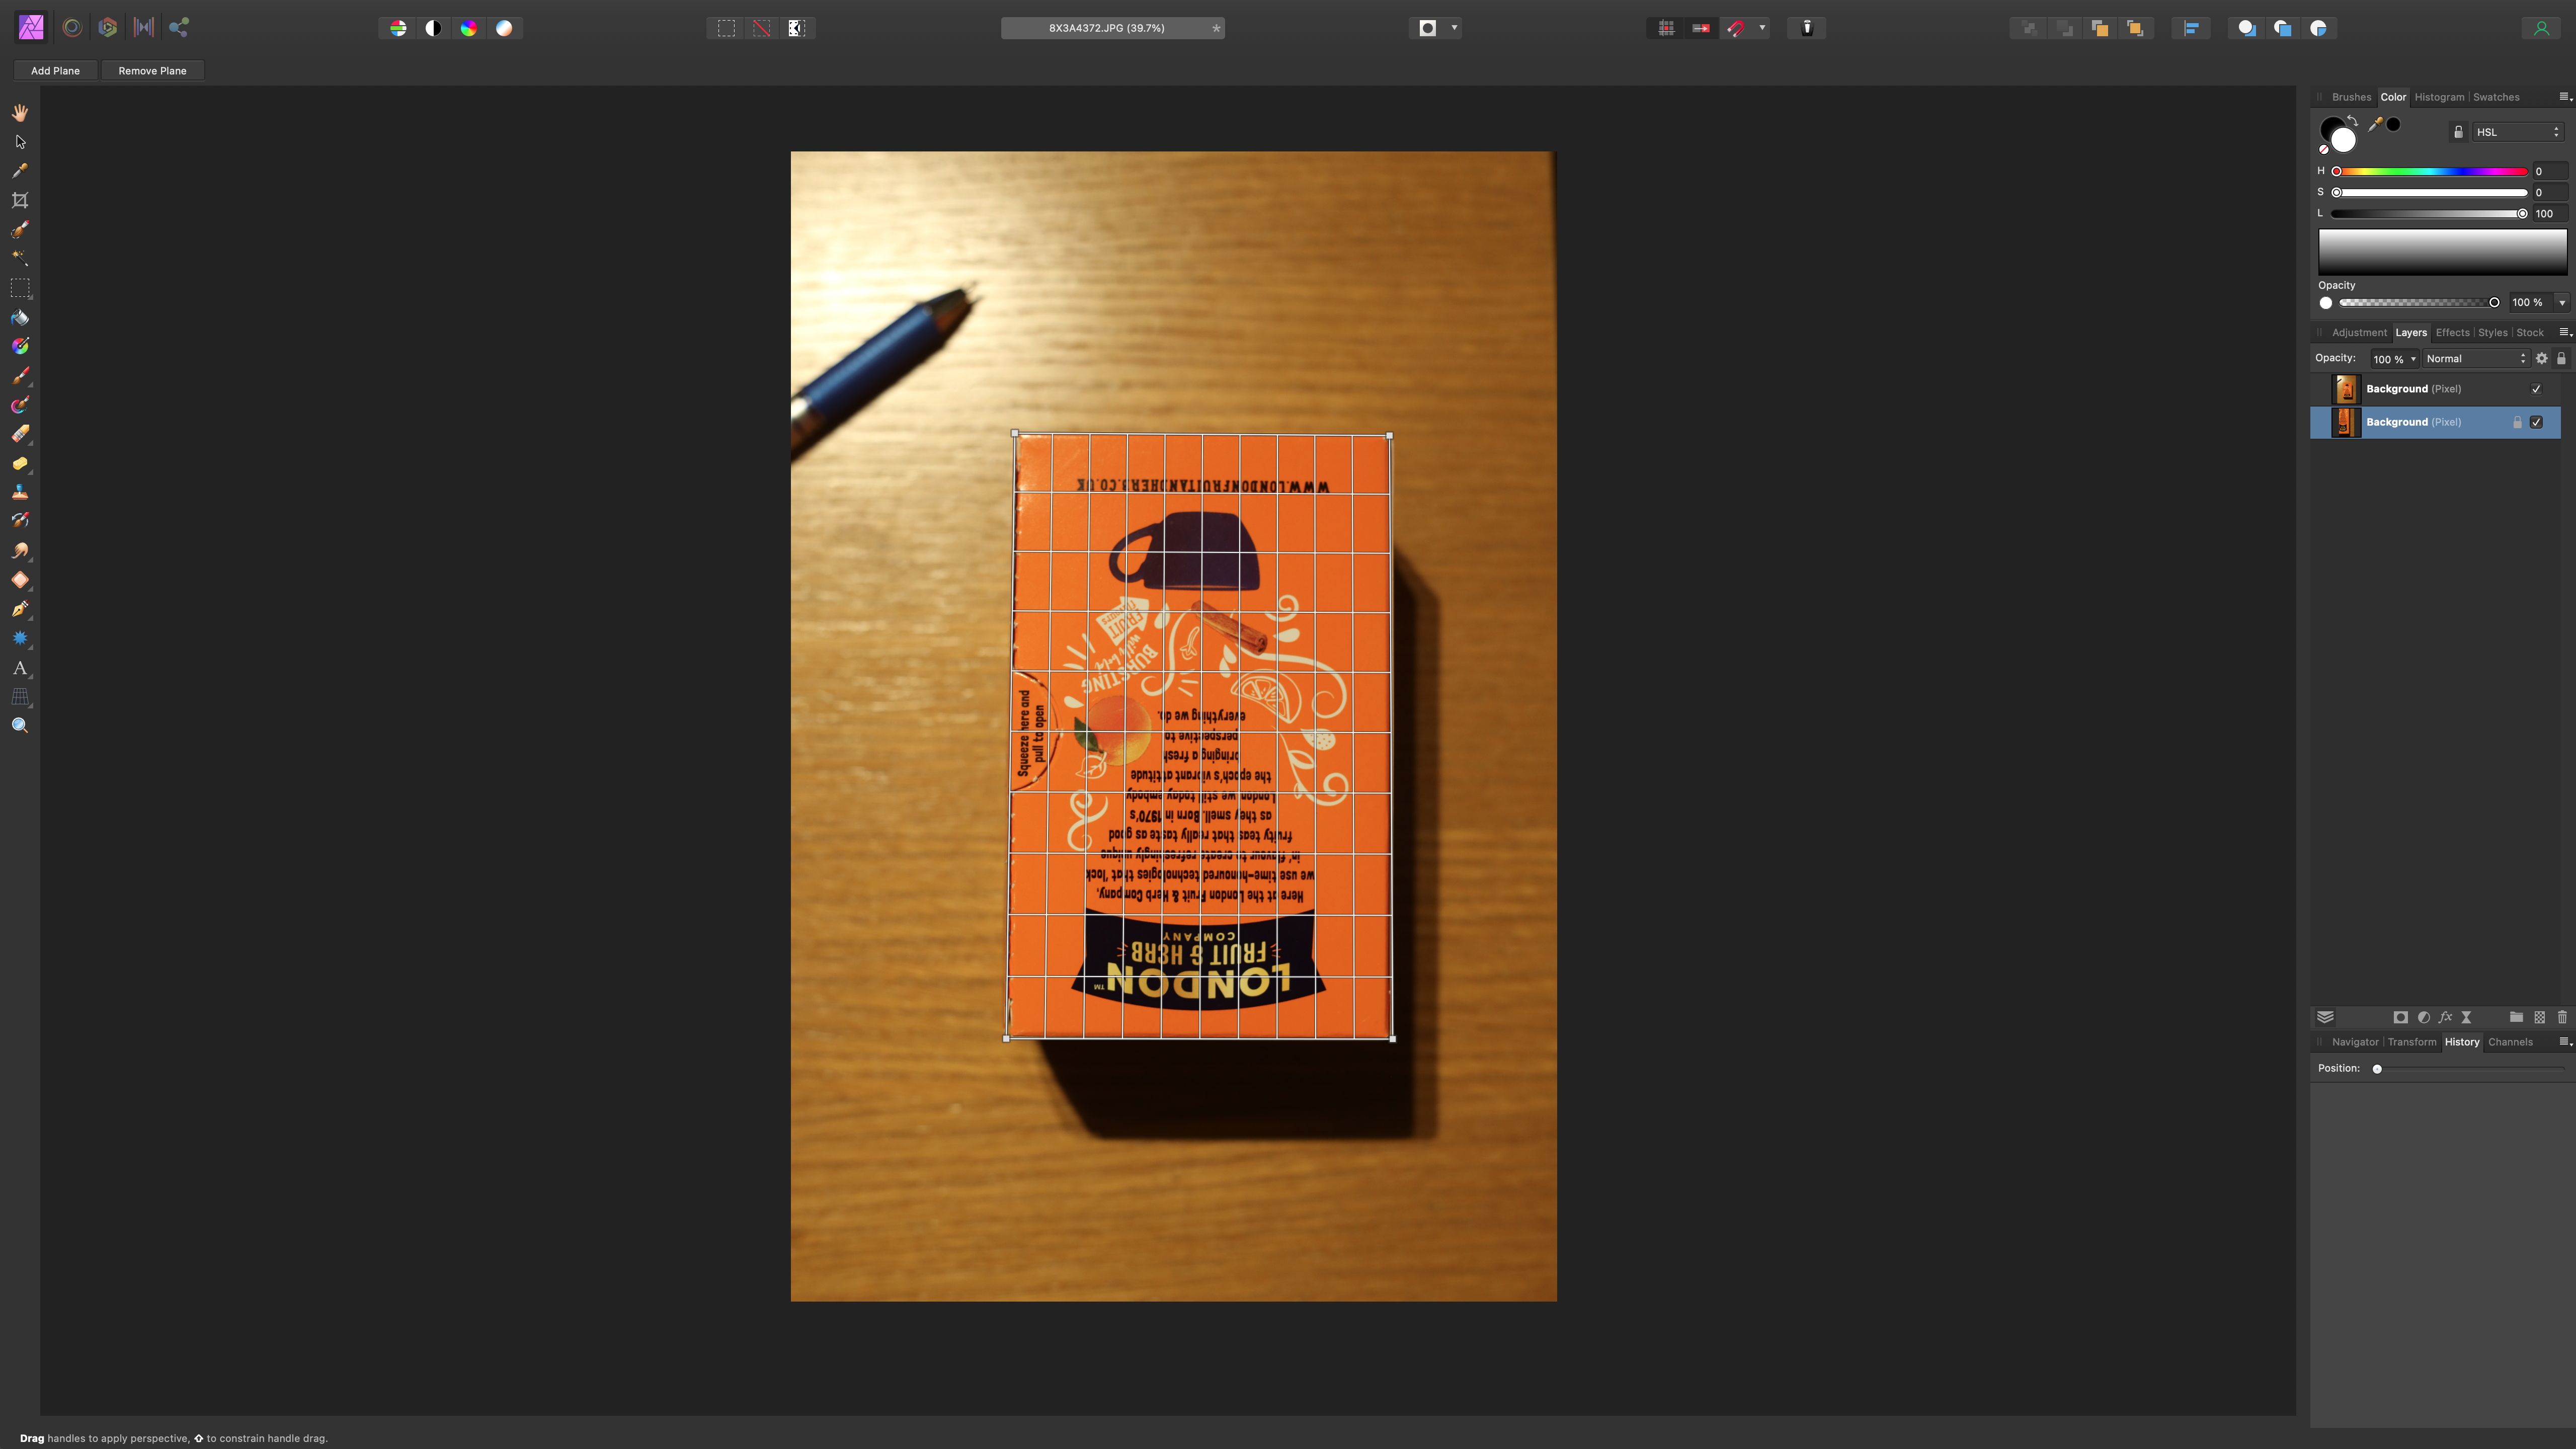Viewport: 2576px width, 1449px height.
Task: Switch to the Adjustment tab
Action: pos(2359,332)
